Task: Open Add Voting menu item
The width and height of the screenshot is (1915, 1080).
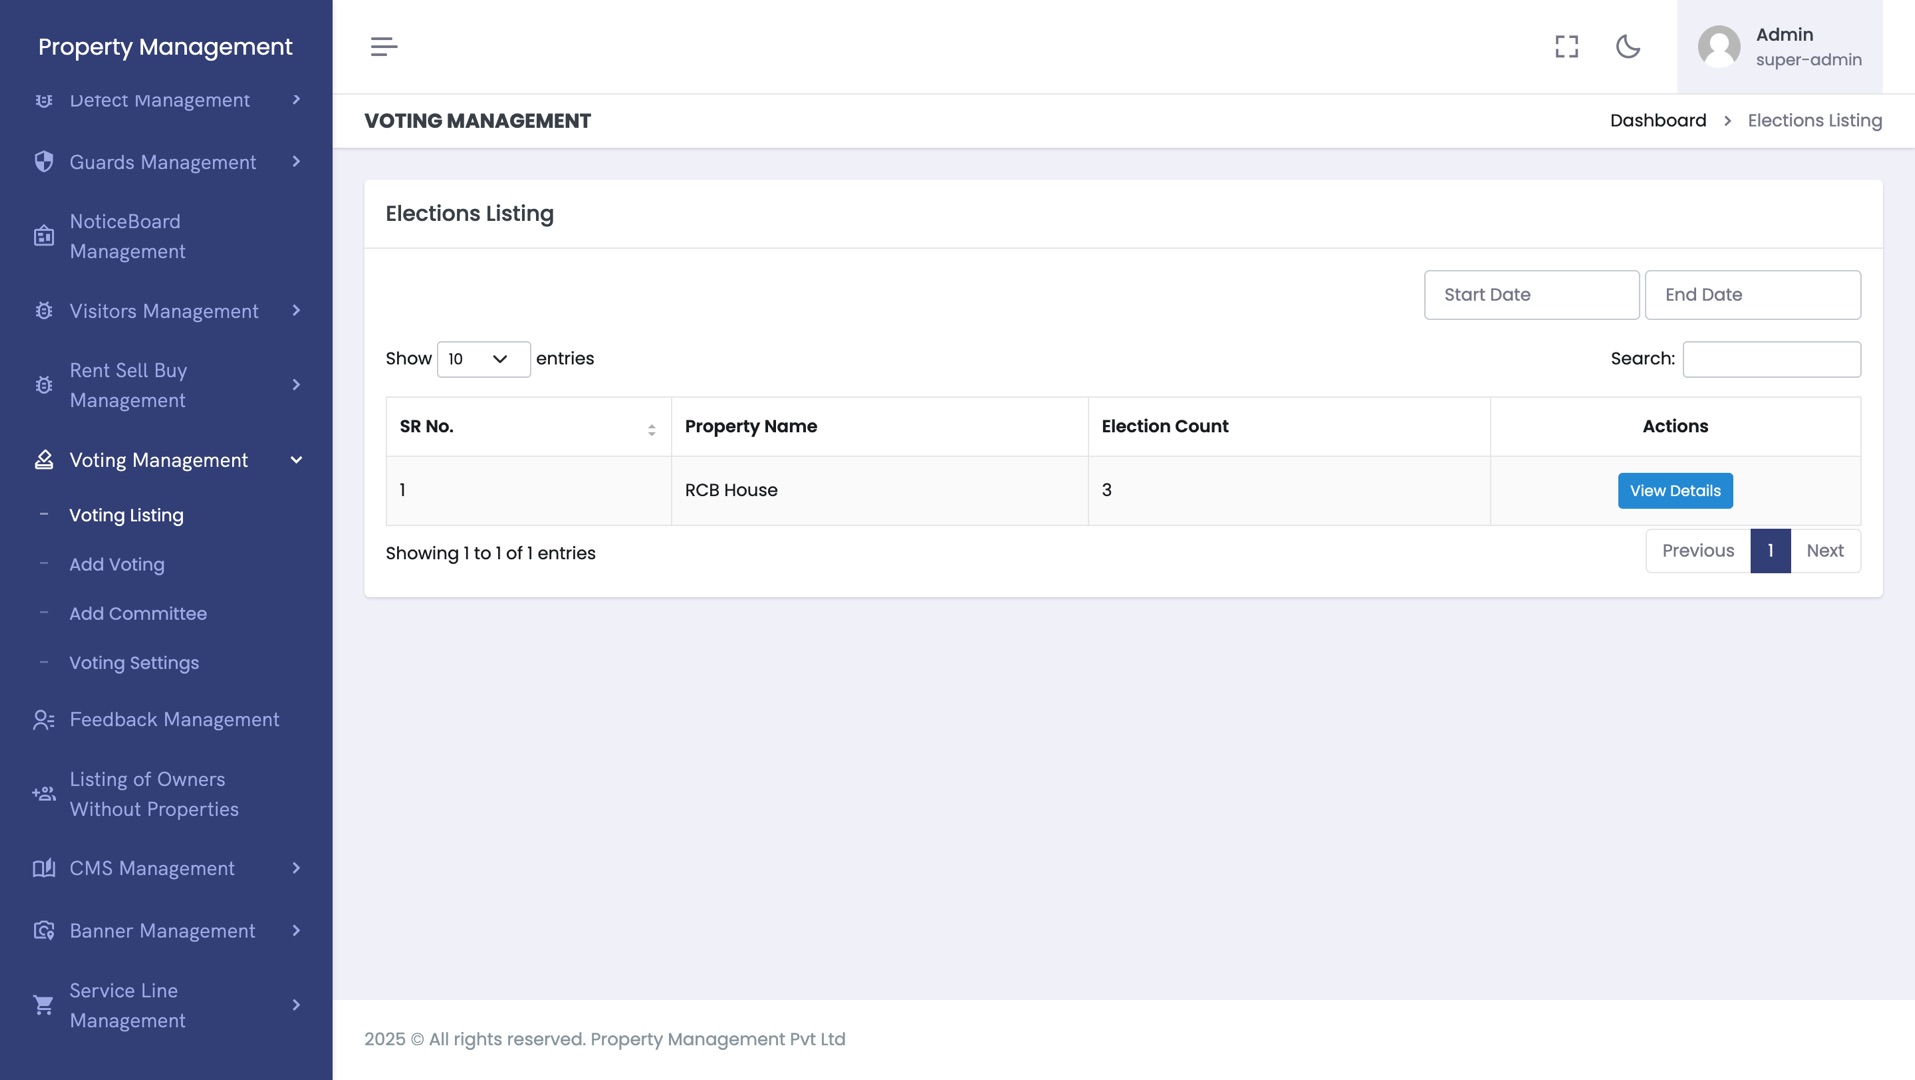Action: click(x=117, y=564)
